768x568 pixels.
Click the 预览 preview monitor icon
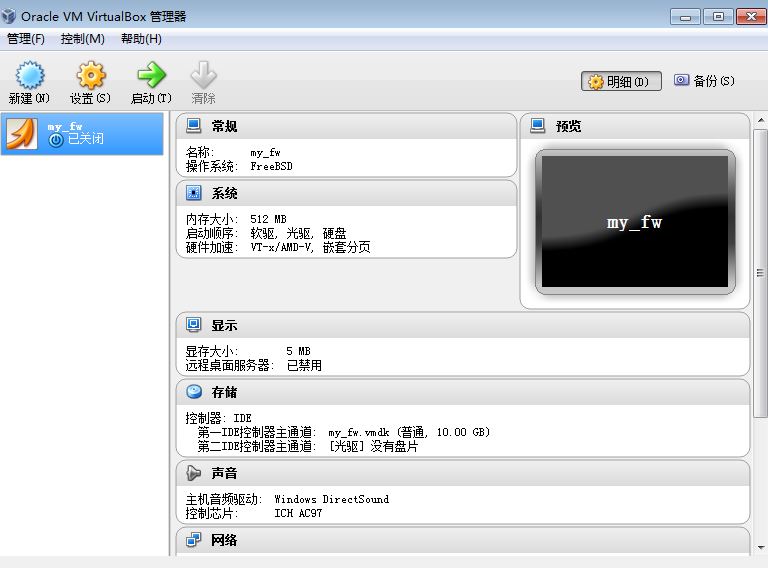(538, 126)
